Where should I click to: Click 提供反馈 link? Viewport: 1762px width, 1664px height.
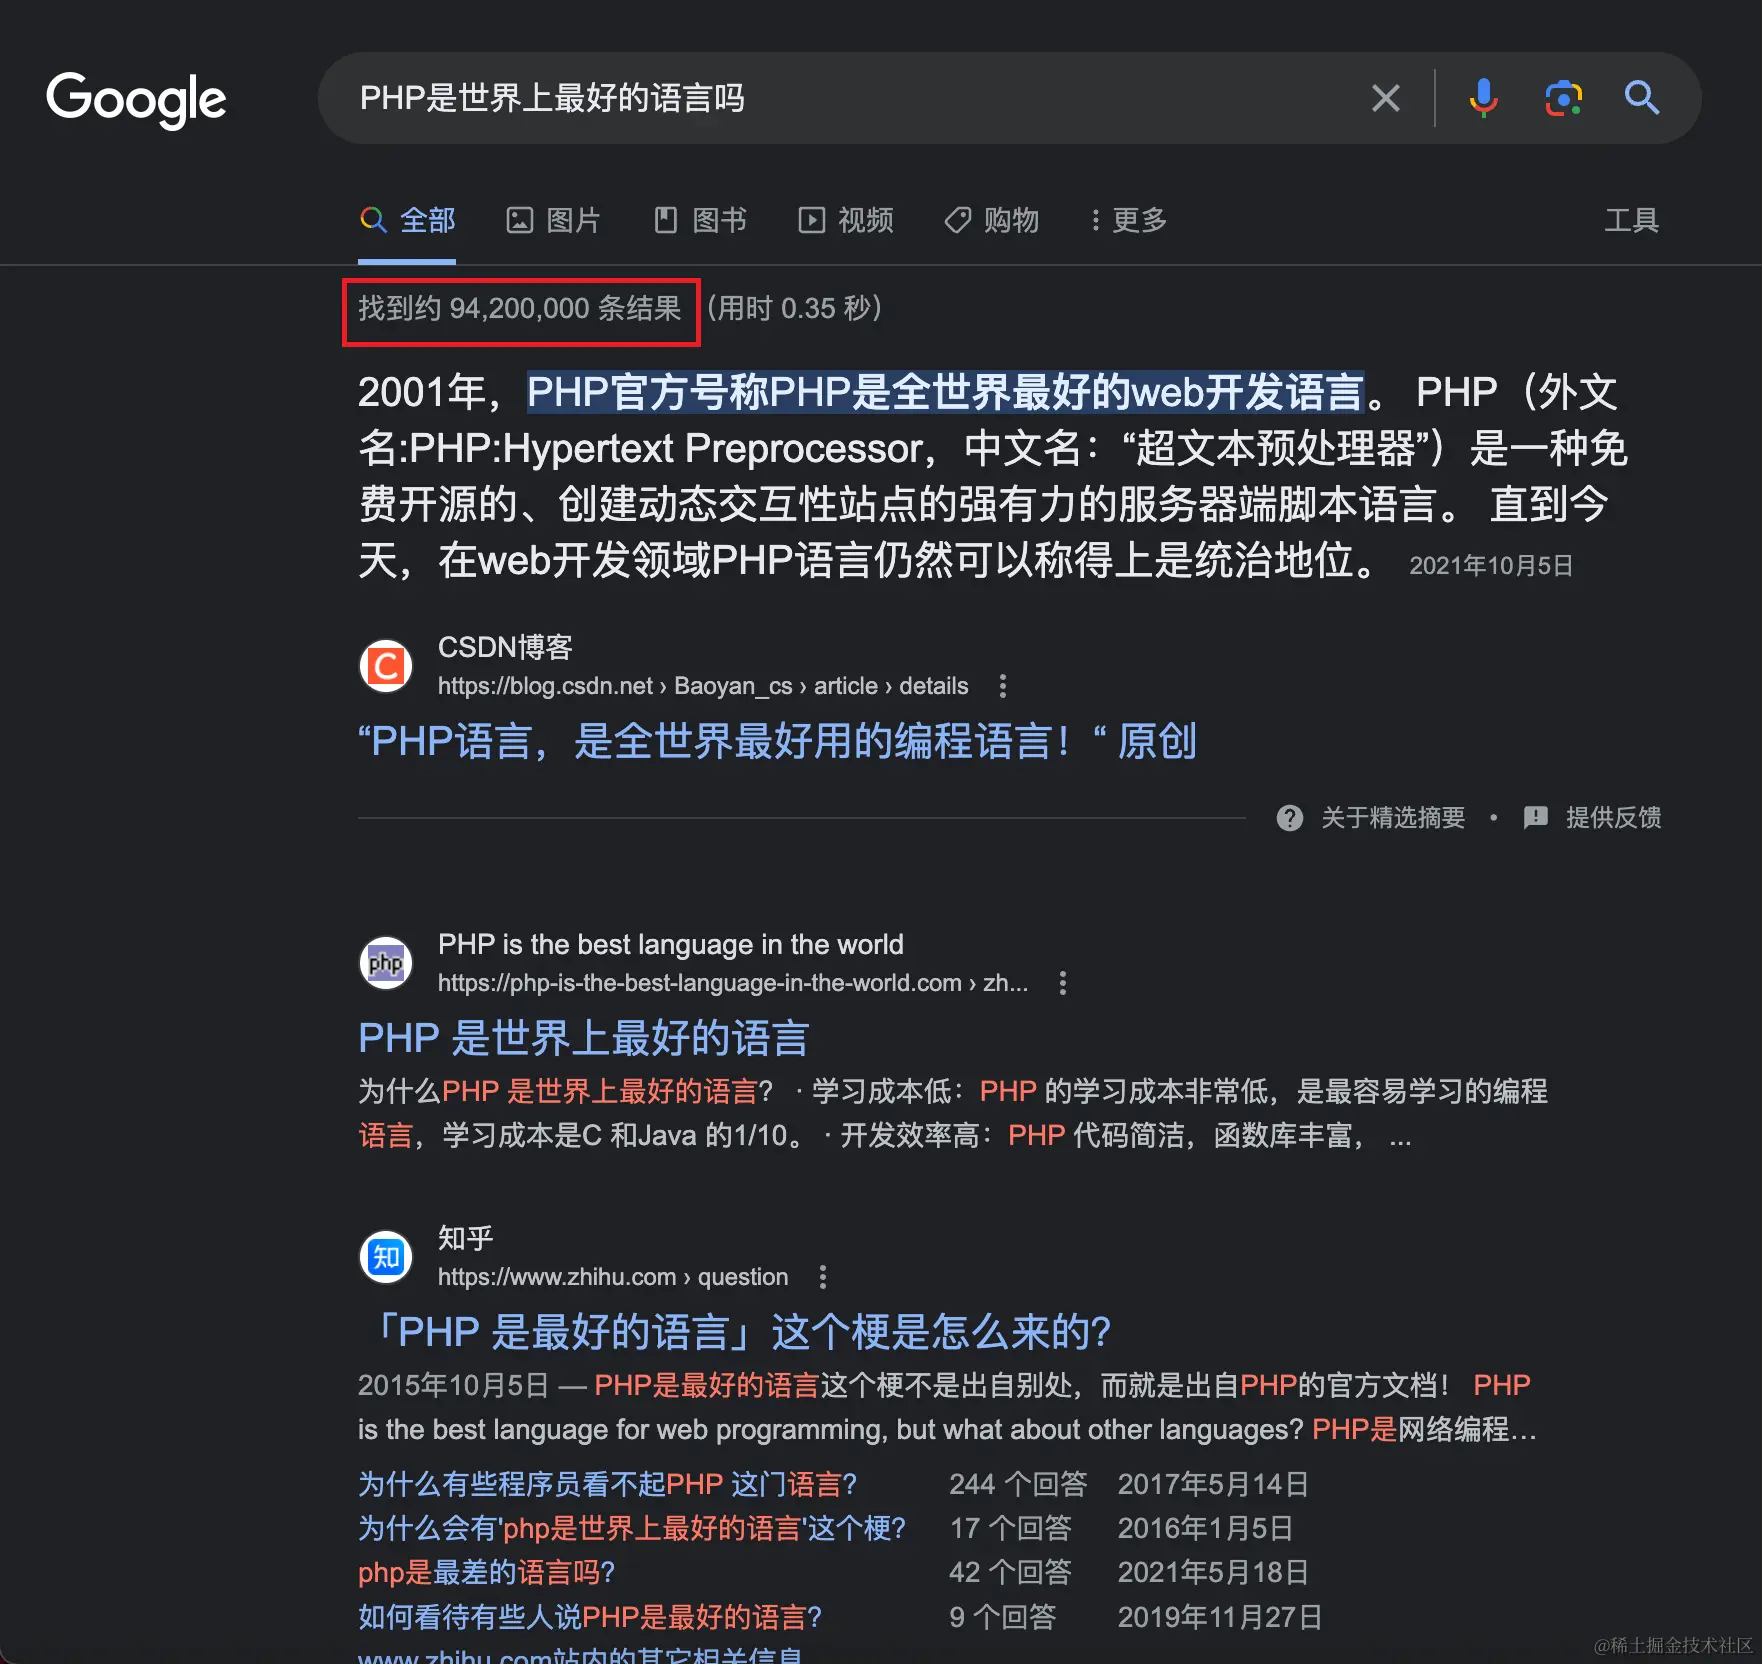coord(1613,818)
